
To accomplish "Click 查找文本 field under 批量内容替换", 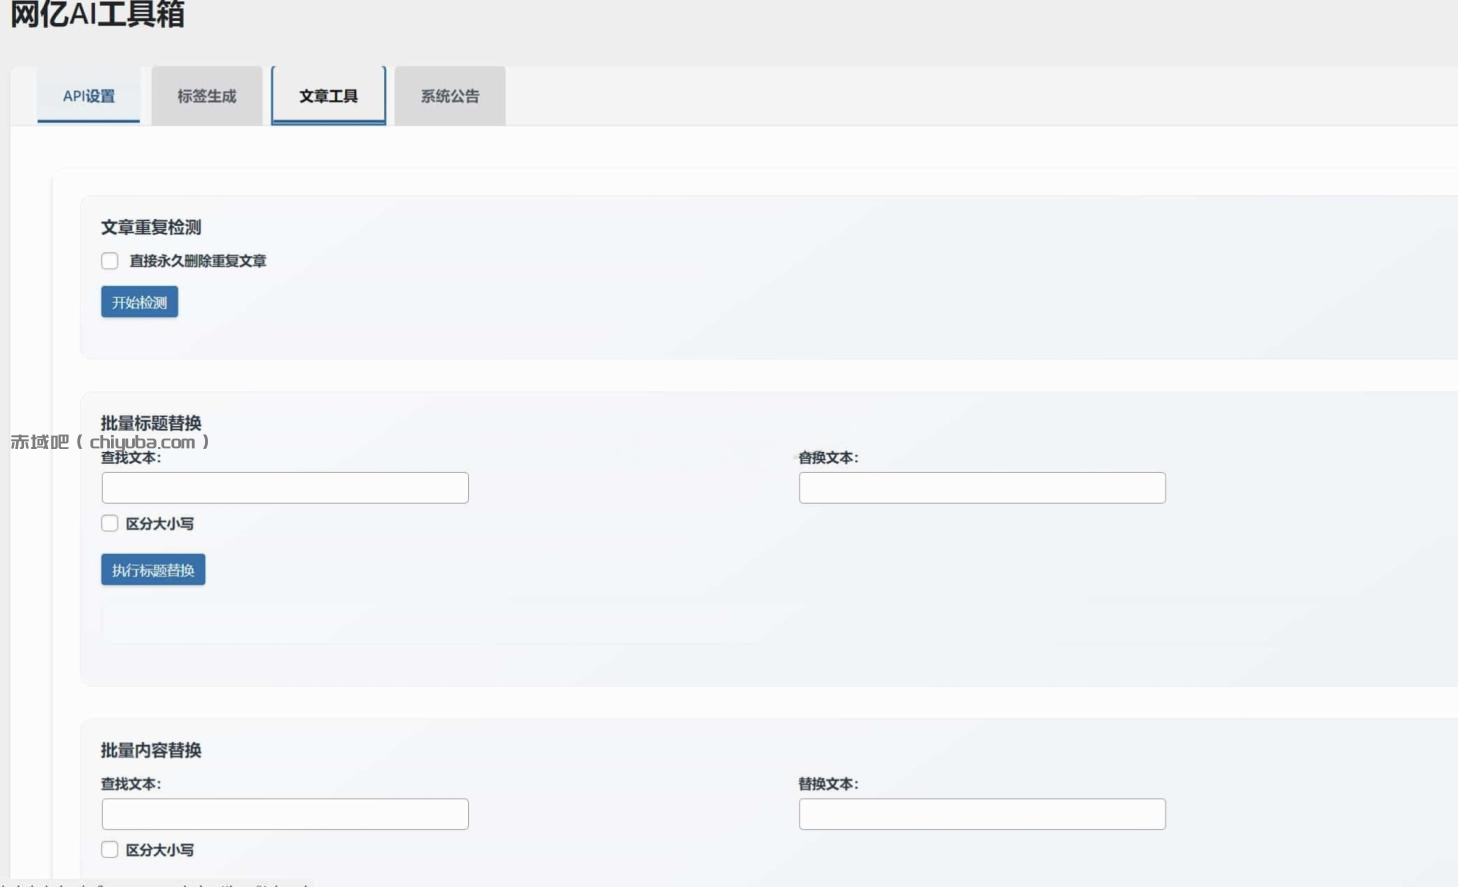I will tap(285, 813).
